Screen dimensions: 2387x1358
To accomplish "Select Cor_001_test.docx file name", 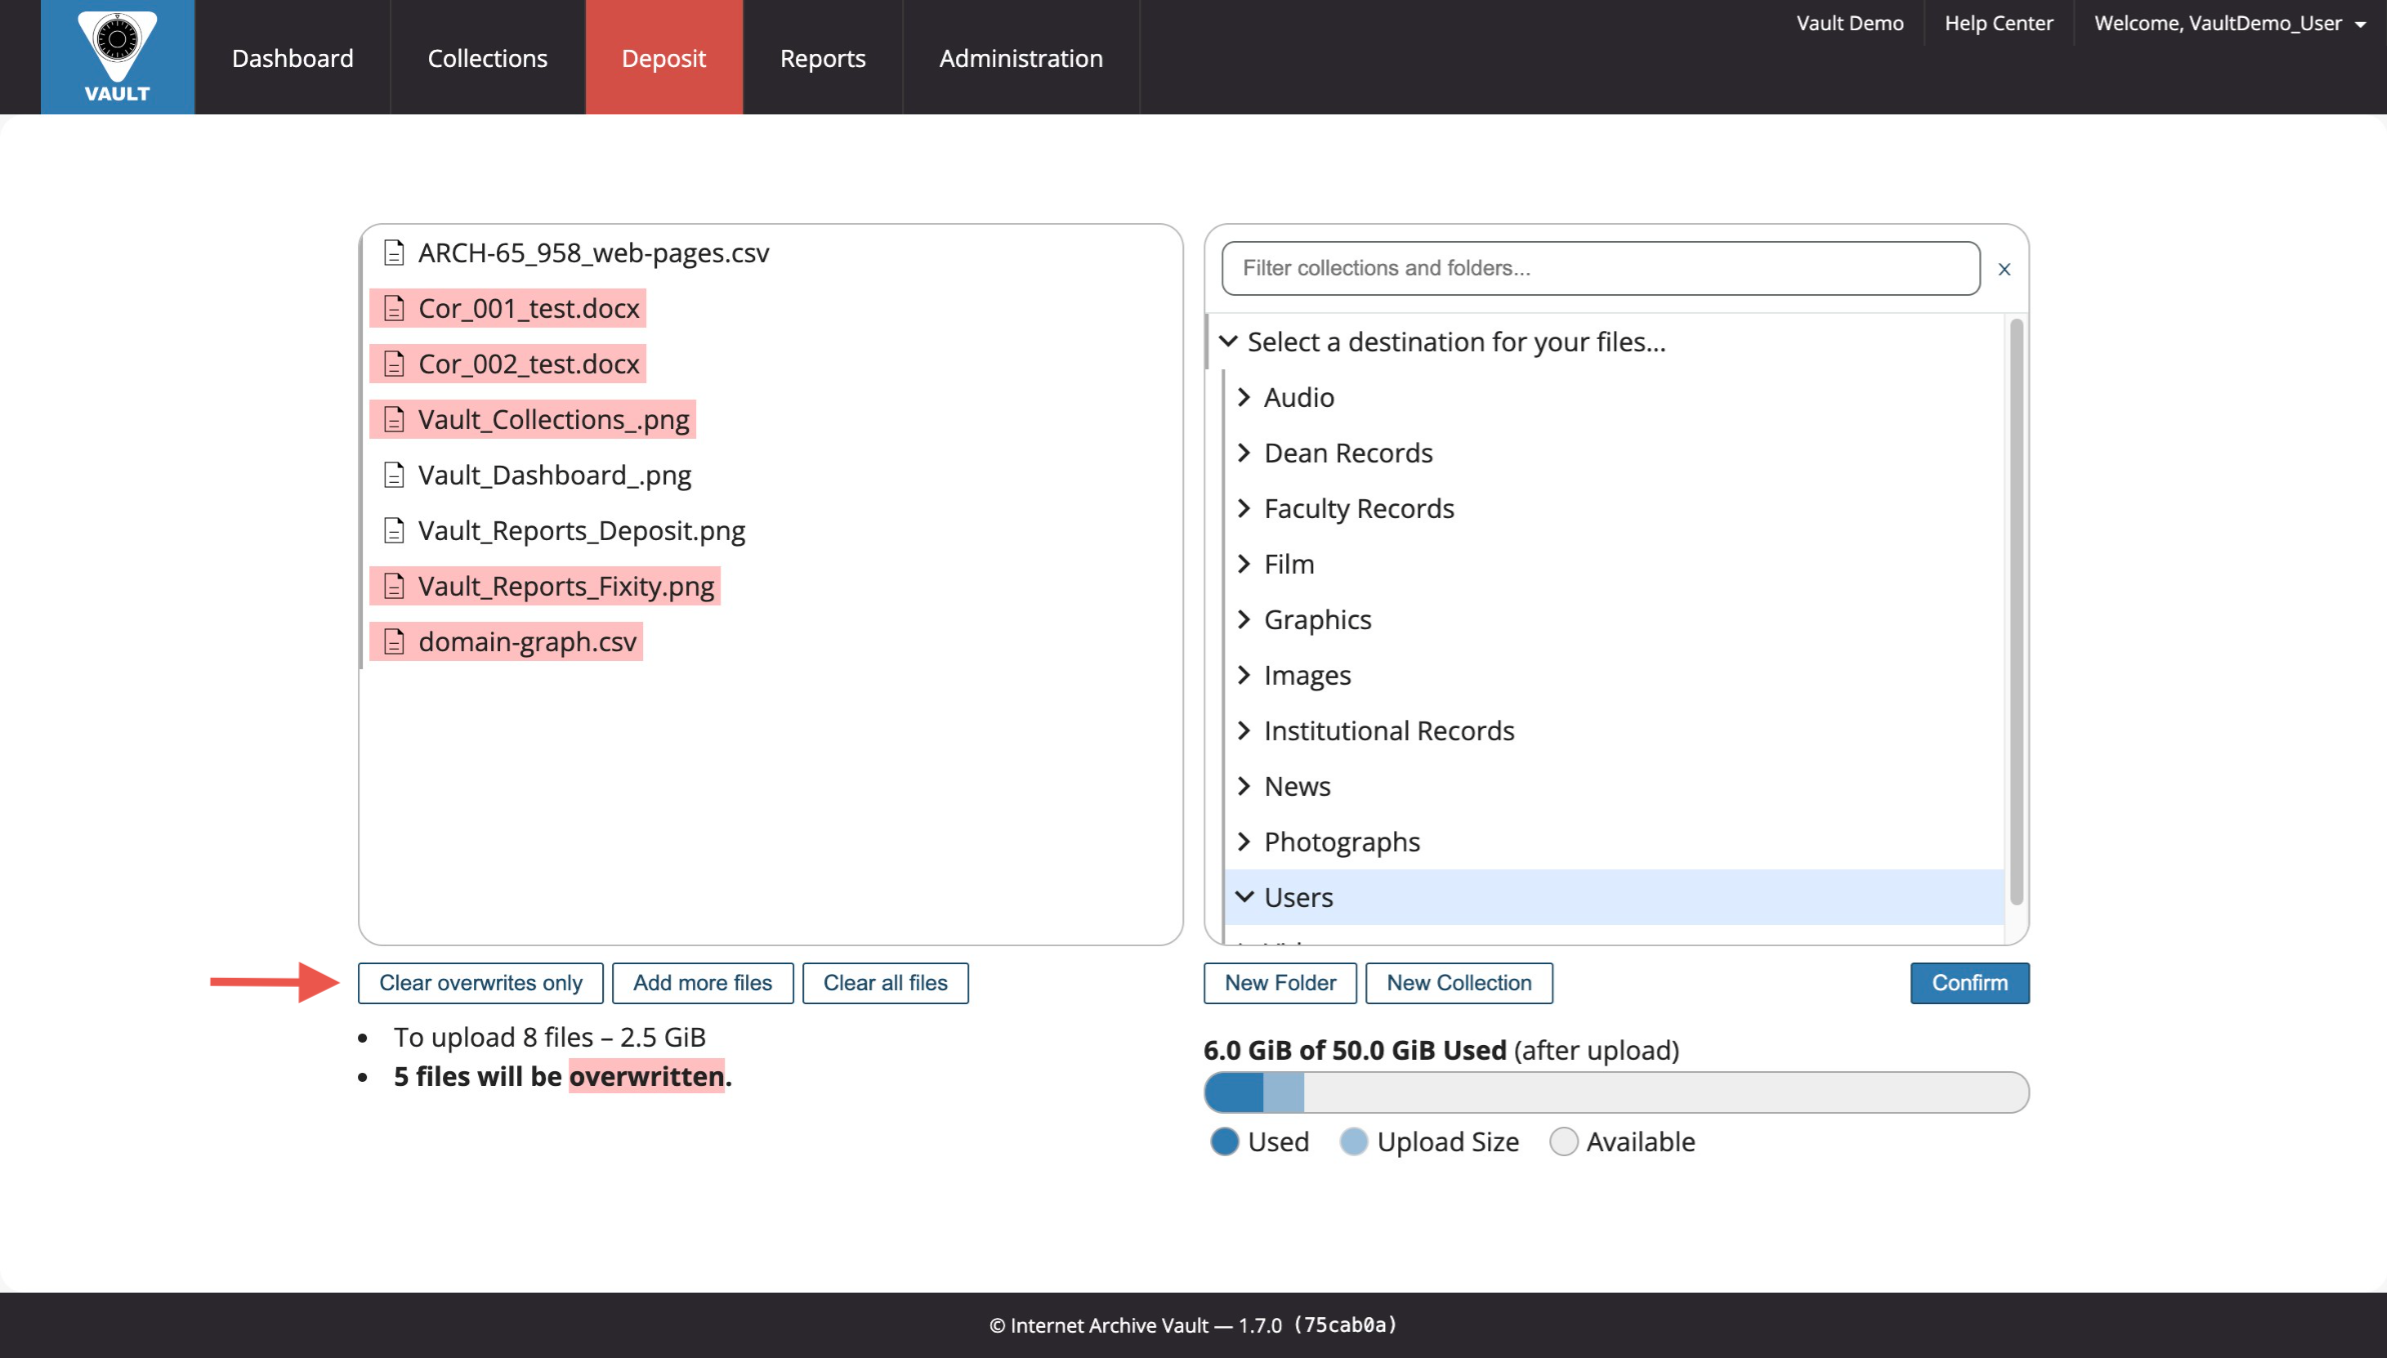I will [x=529, y=308].
